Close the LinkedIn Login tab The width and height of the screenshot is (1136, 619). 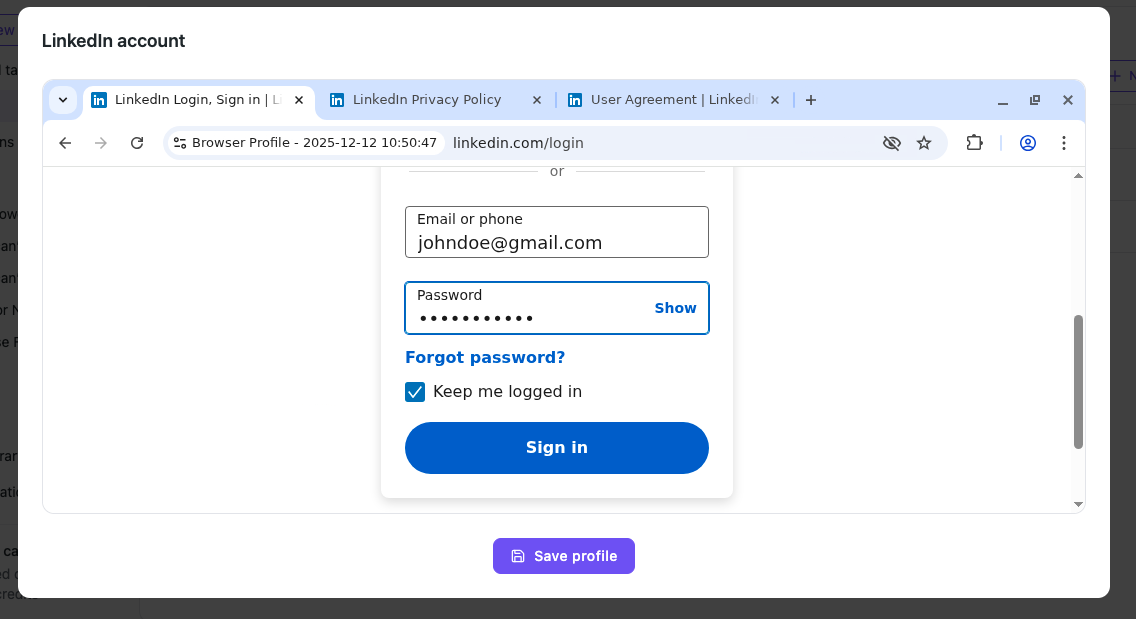coord(298,100)
